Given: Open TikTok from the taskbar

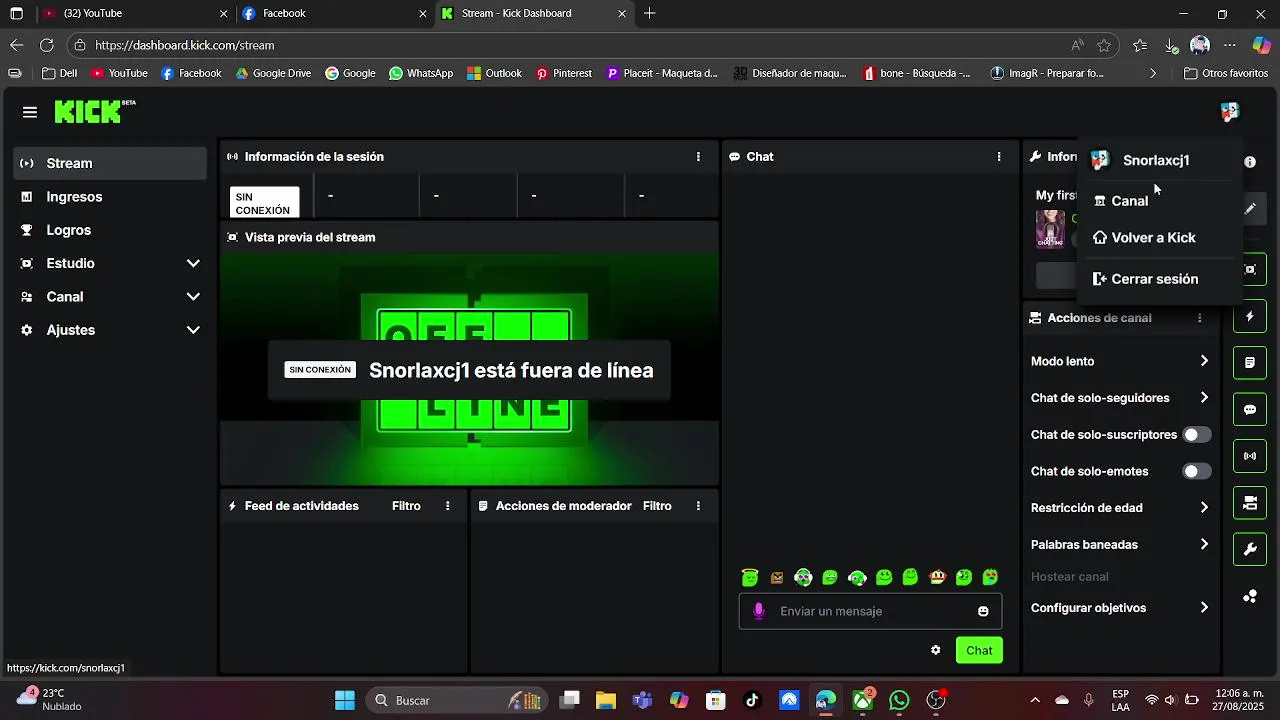Looking at the screenshot, I should coord(752,700).
